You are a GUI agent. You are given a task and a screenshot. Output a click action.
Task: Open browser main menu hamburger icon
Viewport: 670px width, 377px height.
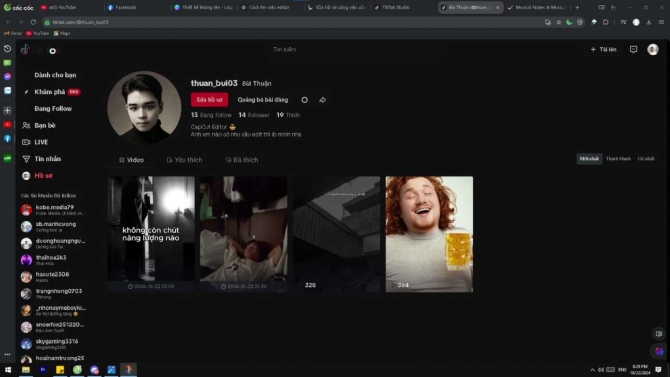(661, 22)
